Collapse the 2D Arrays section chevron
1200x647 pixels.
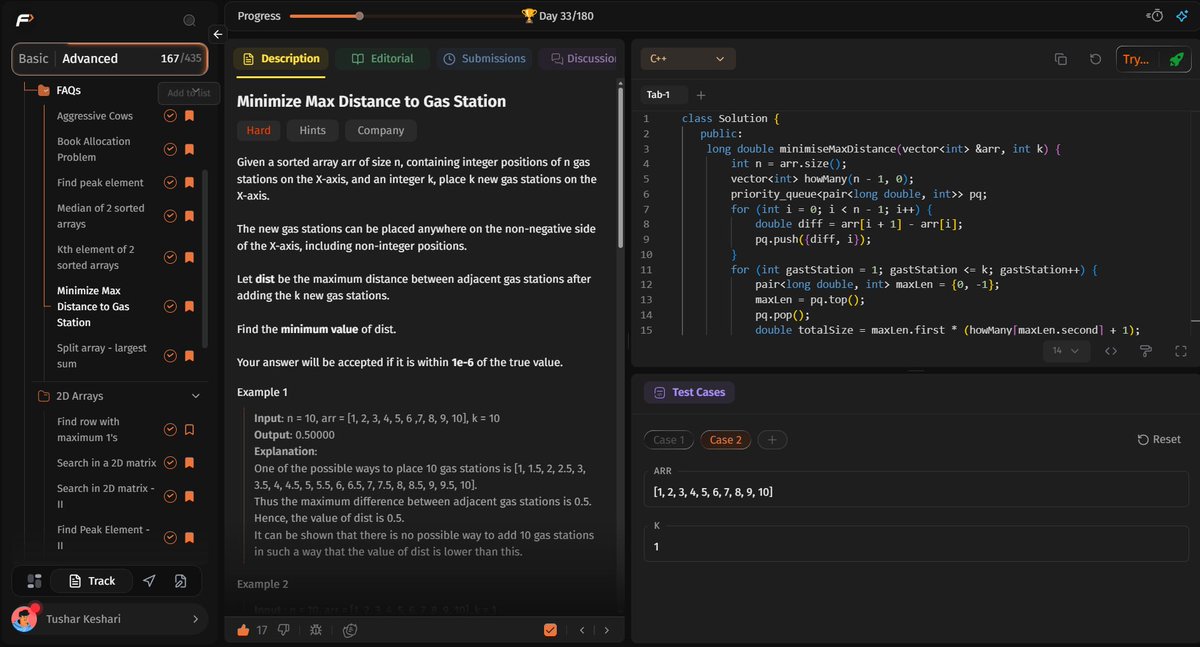coord(196,397)
